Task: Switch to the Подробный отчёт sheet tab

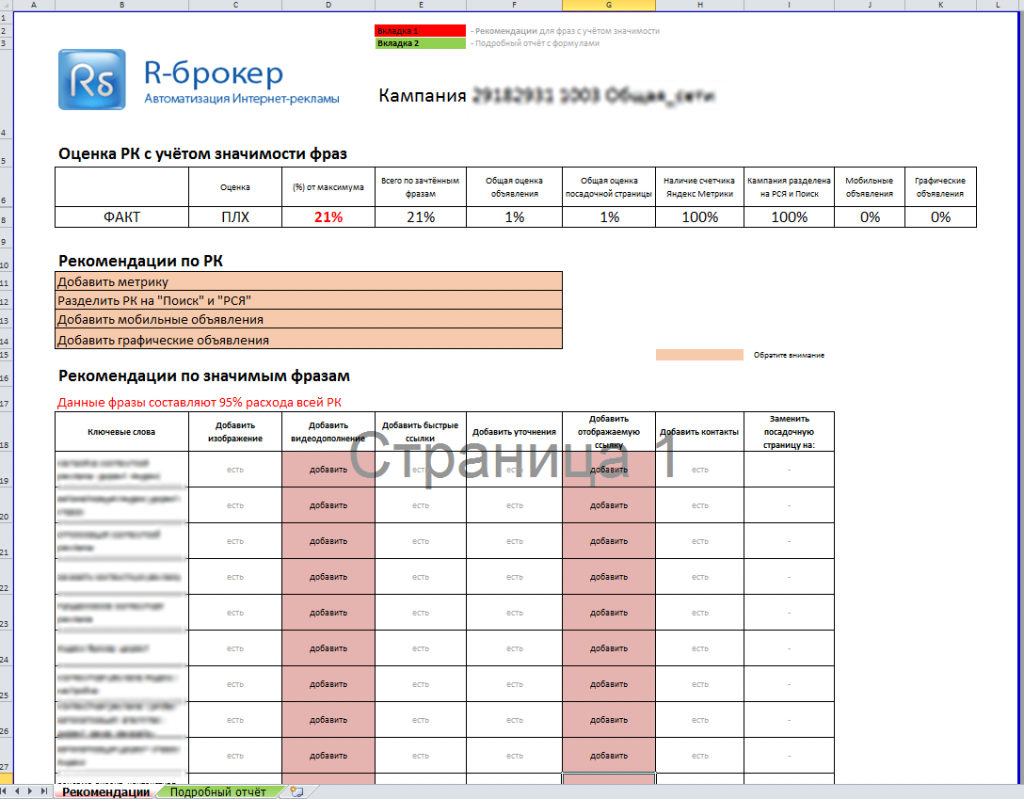Action: pos(218,792)
